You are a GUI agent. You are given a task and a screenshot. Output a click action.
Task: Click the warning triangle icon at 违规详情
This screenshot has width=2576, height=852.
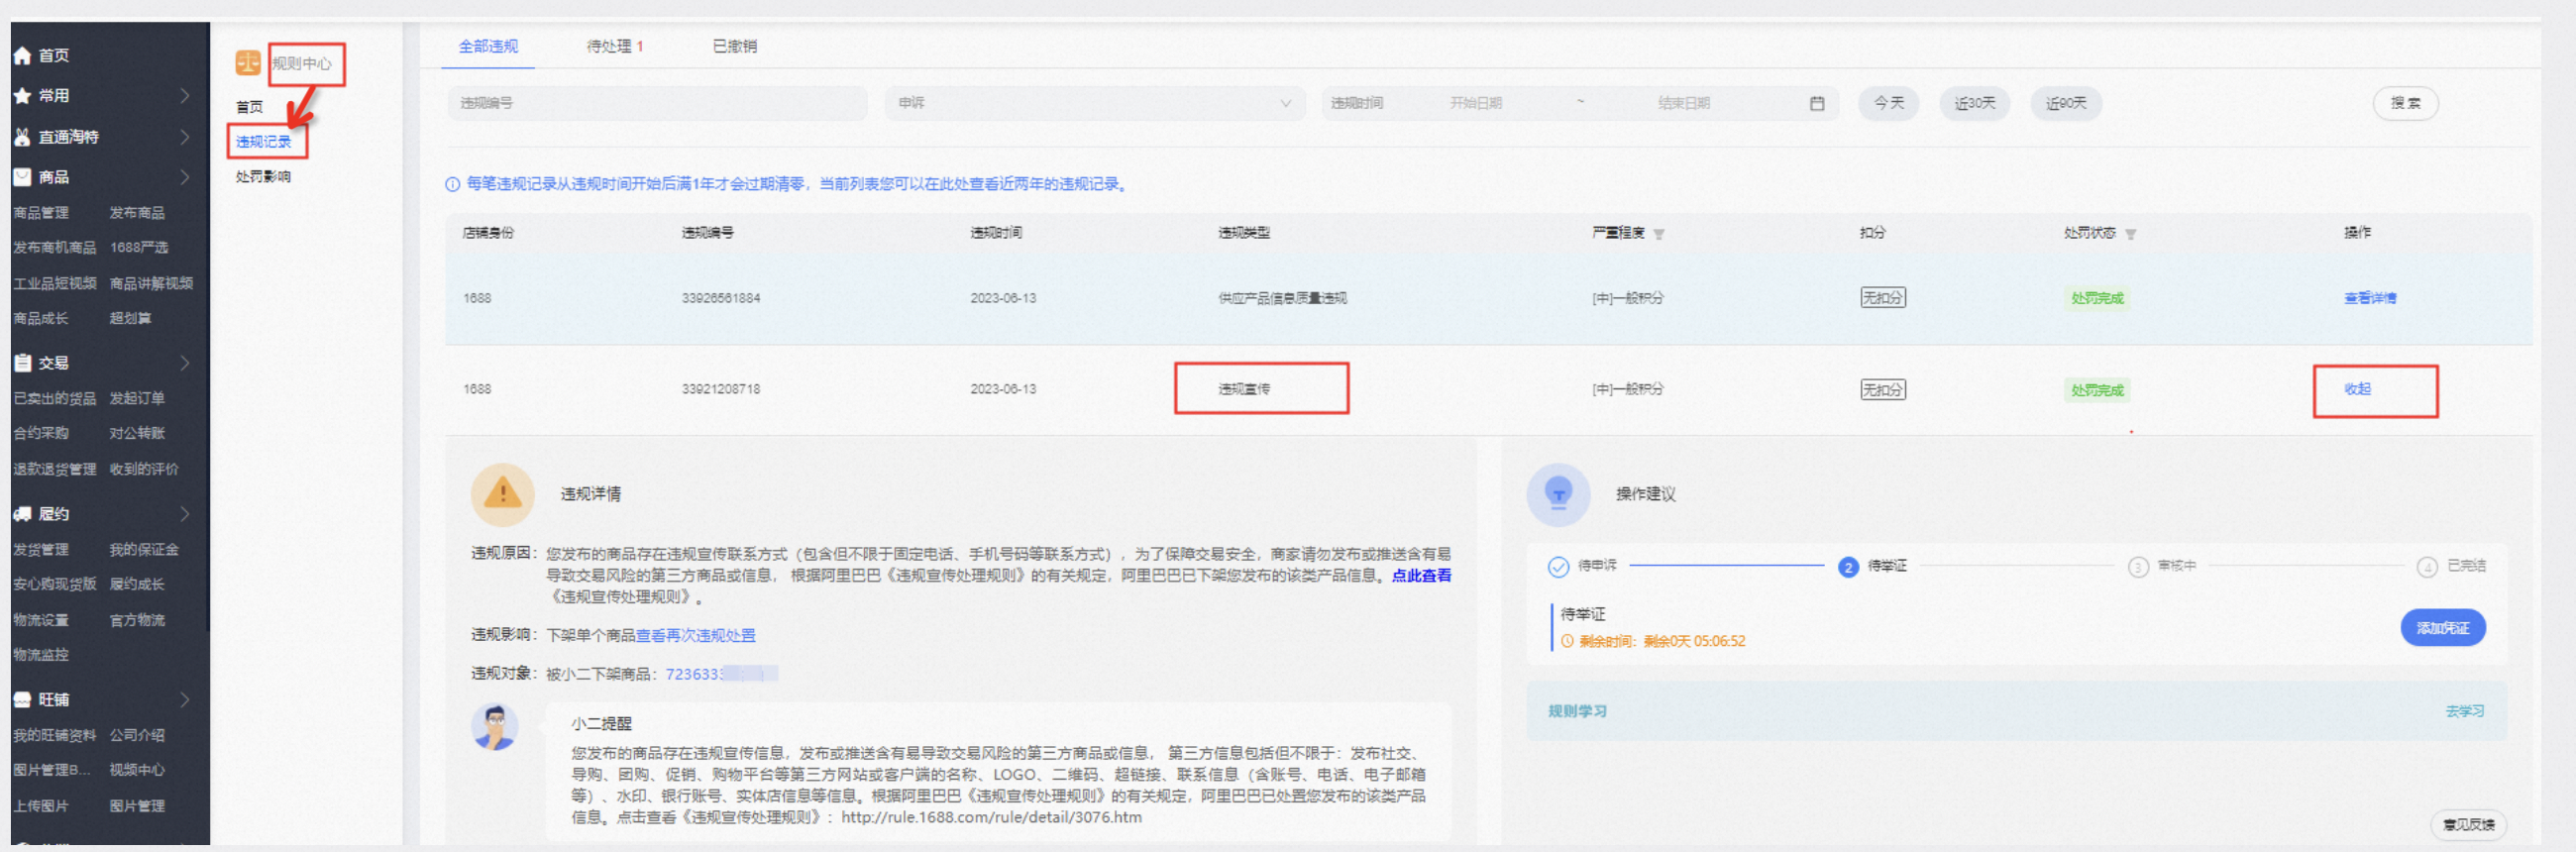(503, 494)
